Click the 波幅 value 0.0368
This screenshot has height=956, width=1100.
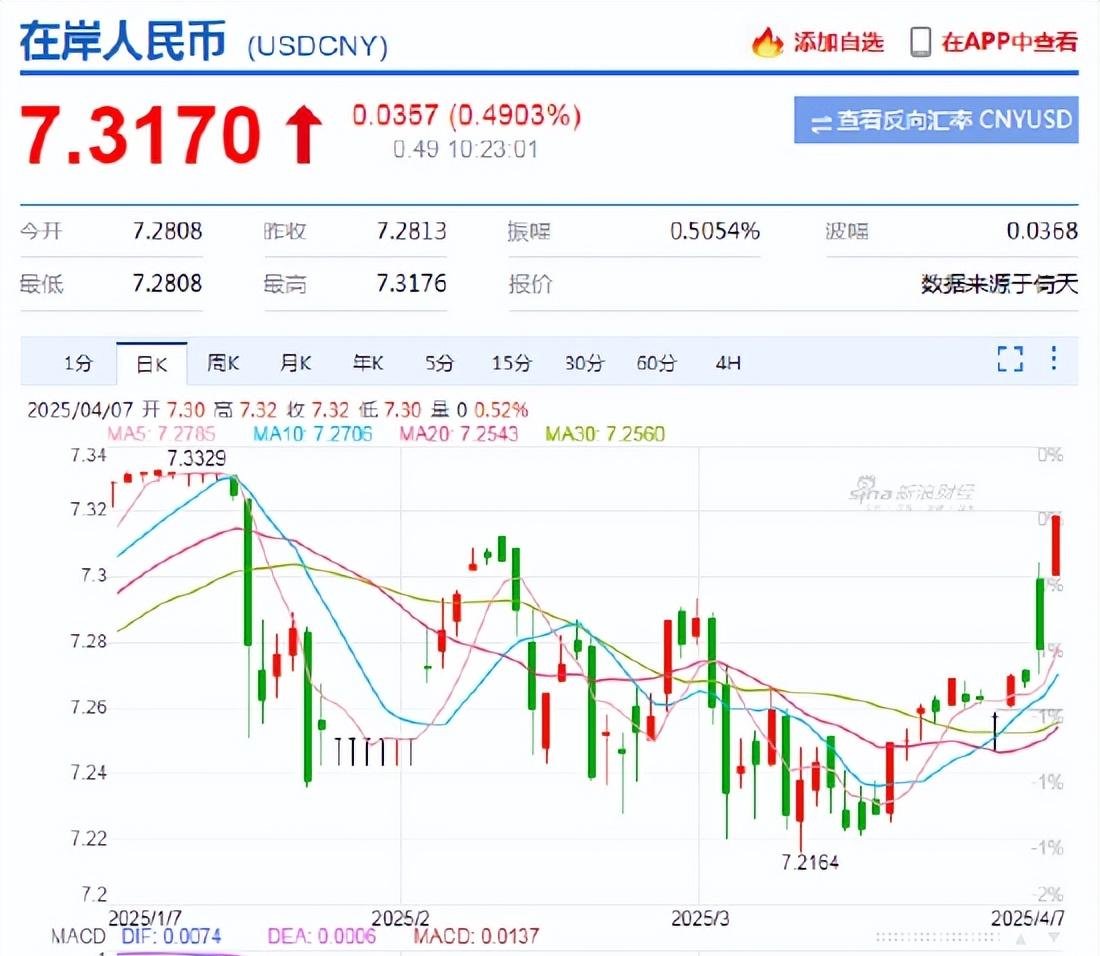coord(1042,231)
